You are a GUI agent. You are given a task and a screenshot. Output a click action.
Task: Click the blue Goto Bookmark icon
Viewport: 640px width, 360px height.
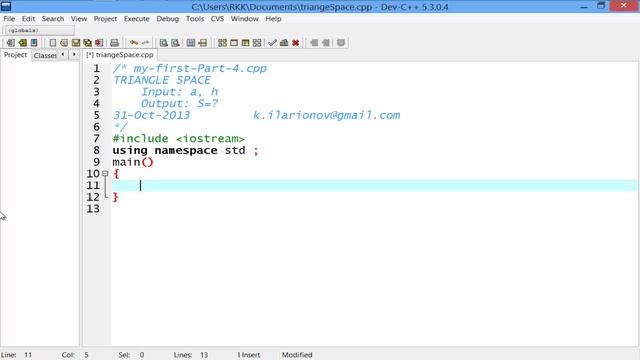click(x=34, y=42)
